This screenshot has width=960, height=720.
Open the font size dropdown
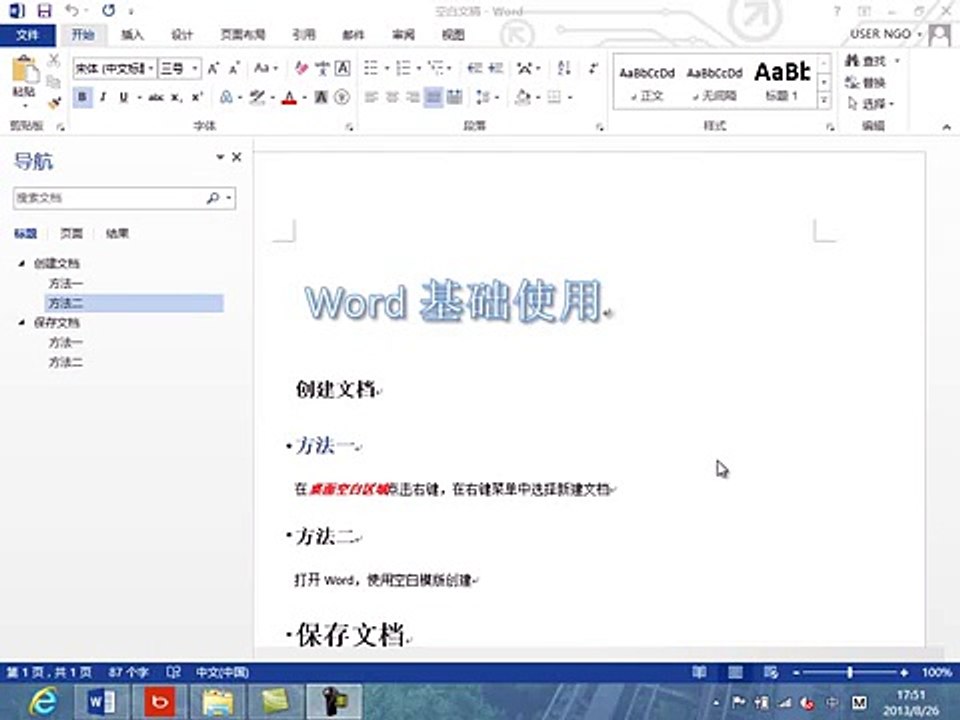pyautogui.click(x=195, y=68)
